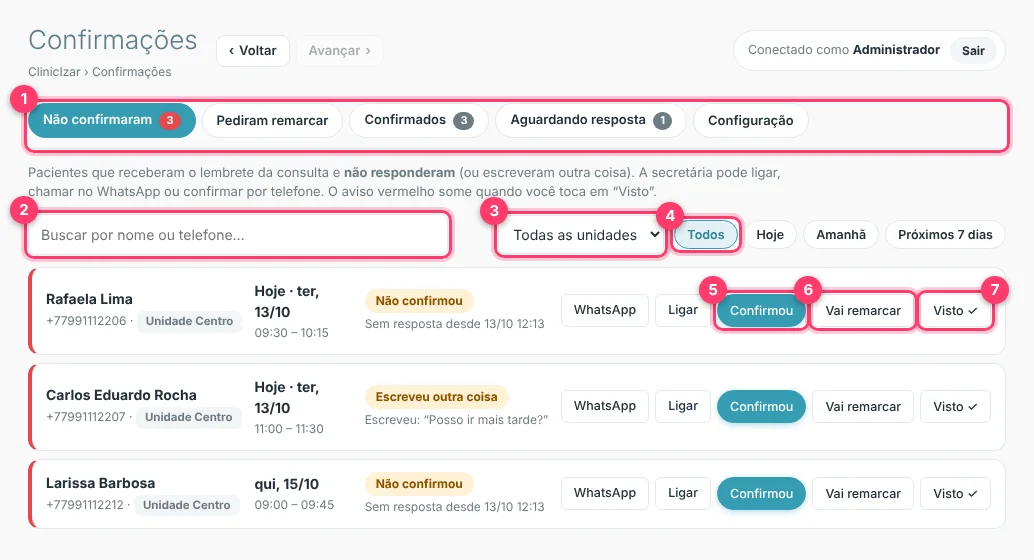This screenshot has width=1034, height=560.
Task: Click Não confirmou badge for Rafaela Lima
Action: (419, 301)
